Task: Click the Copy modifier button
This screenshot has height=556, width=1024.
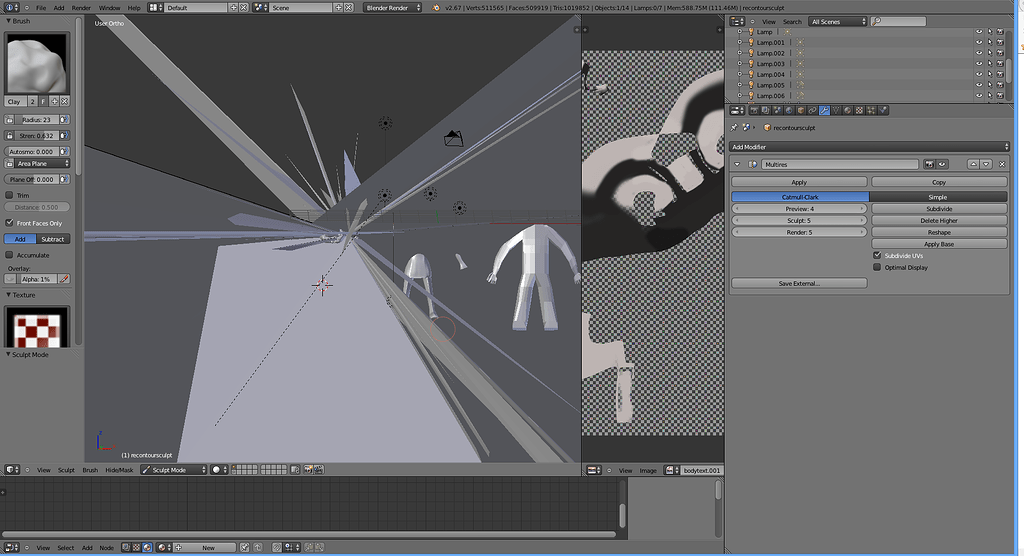Action: (939, 182)
